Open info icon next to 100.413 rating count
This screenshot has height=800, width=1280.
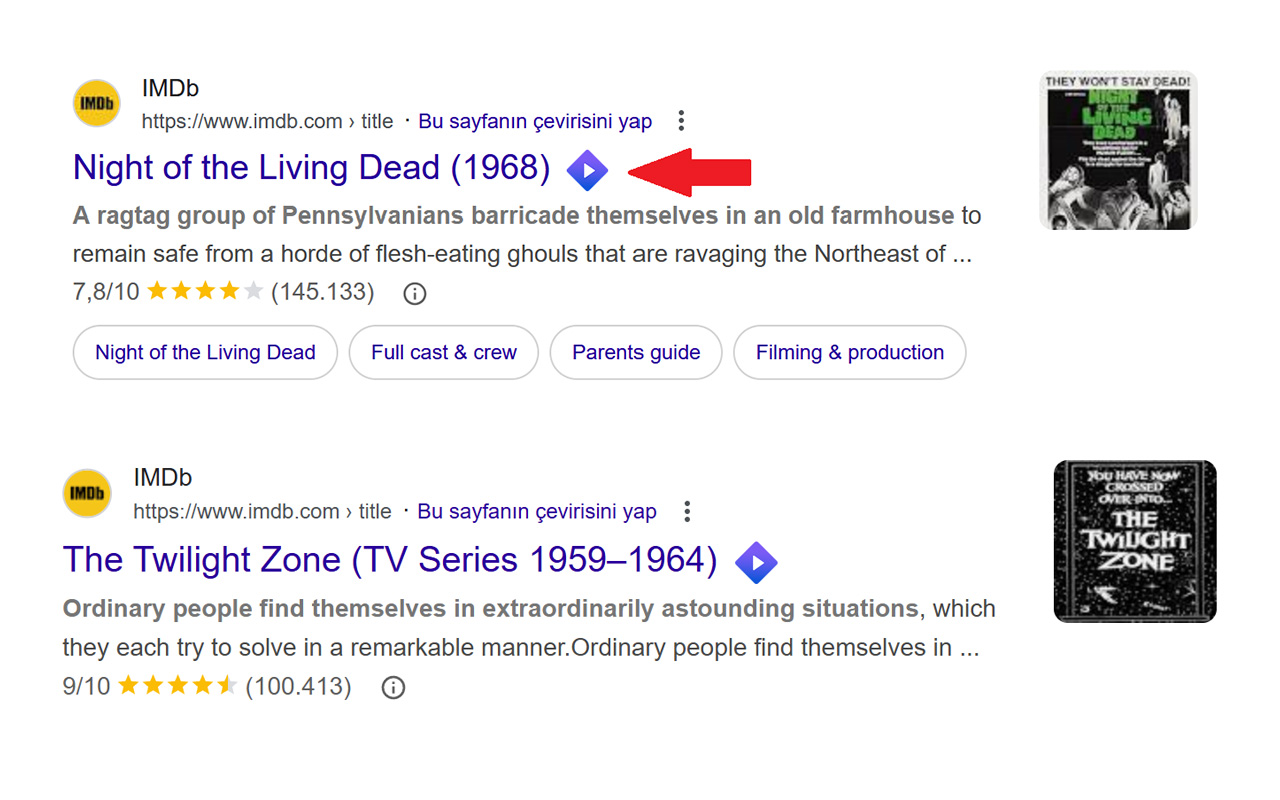[x=393, y=687]
